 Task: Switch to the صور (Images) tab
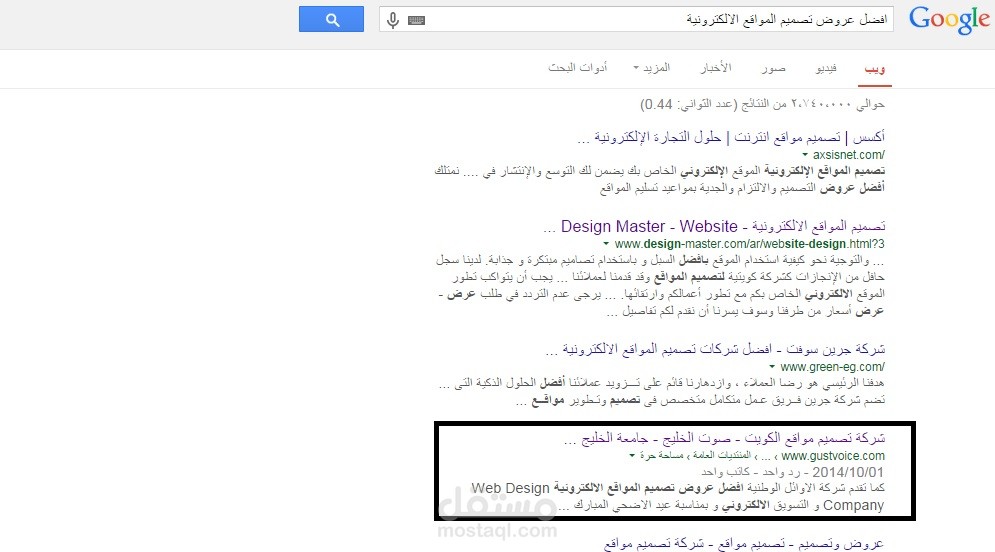pos(774,68)
